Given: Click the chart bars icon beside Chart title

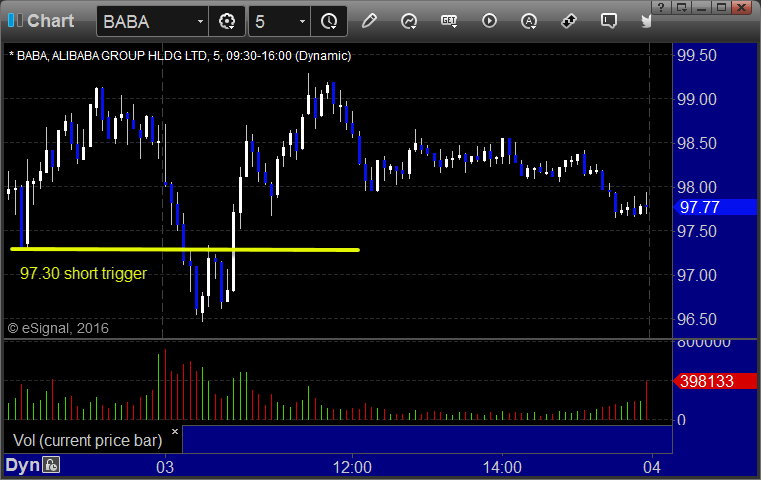Looking at the screenshot, I should click(15, 20).
